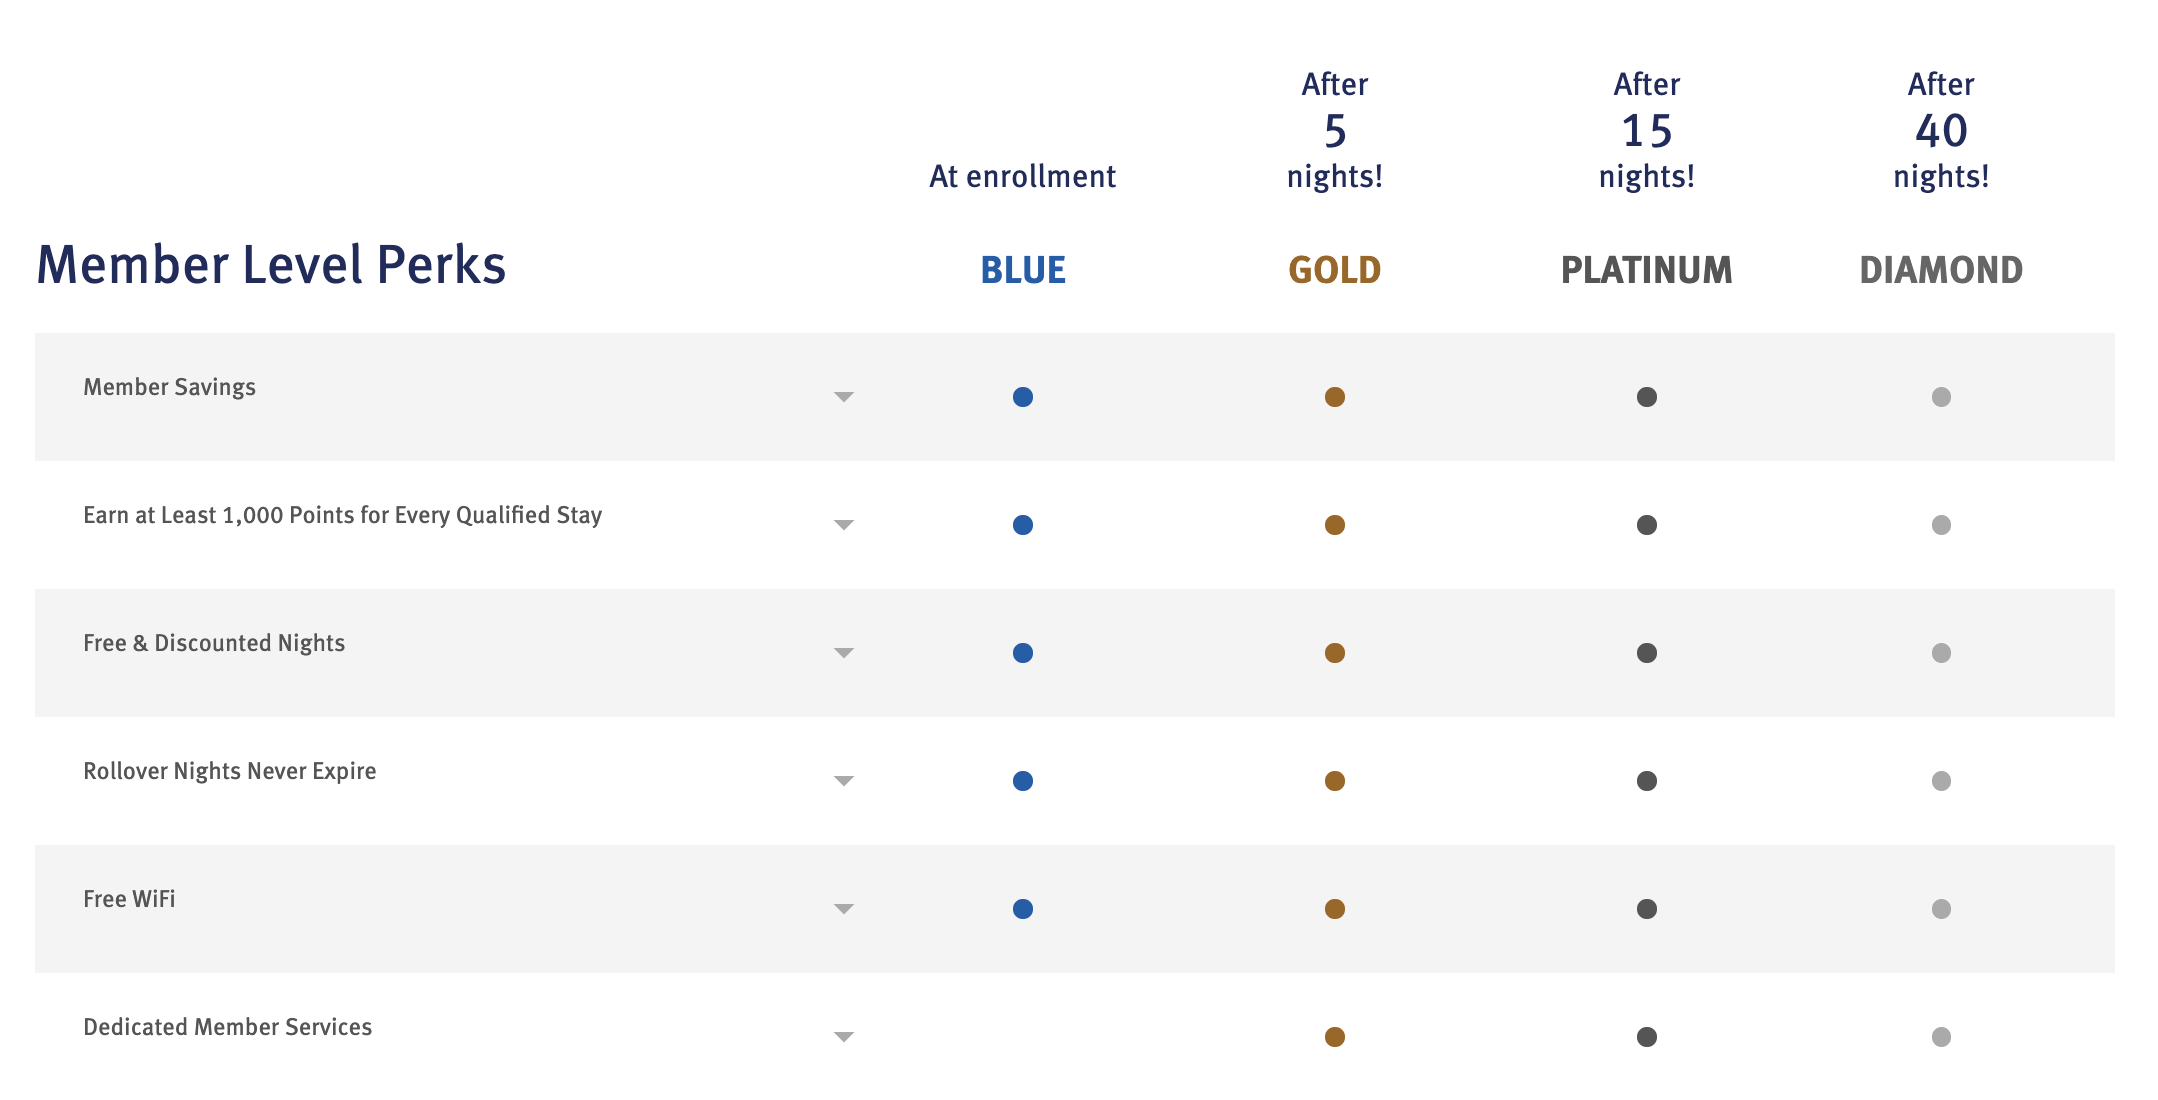Select the PLATINUM member level heading
Screen dimensions: 2158x1100
pos(1646,270)
